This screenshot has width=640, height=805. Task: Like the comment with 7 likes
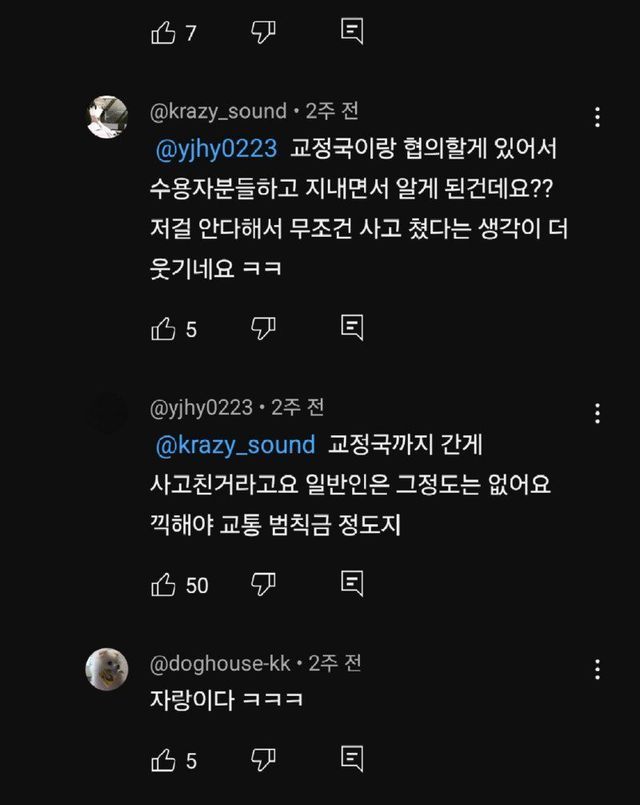pos(163,33)
